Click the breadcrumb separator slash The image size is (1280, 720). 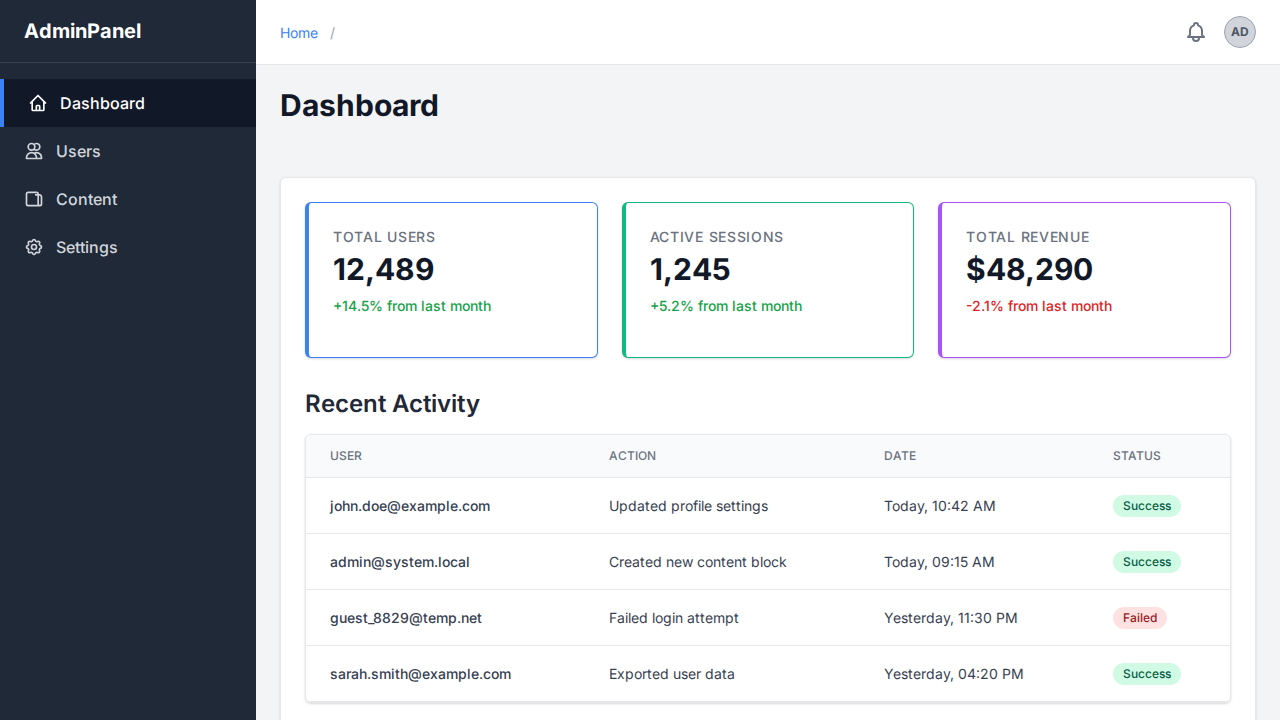(332, 32)
